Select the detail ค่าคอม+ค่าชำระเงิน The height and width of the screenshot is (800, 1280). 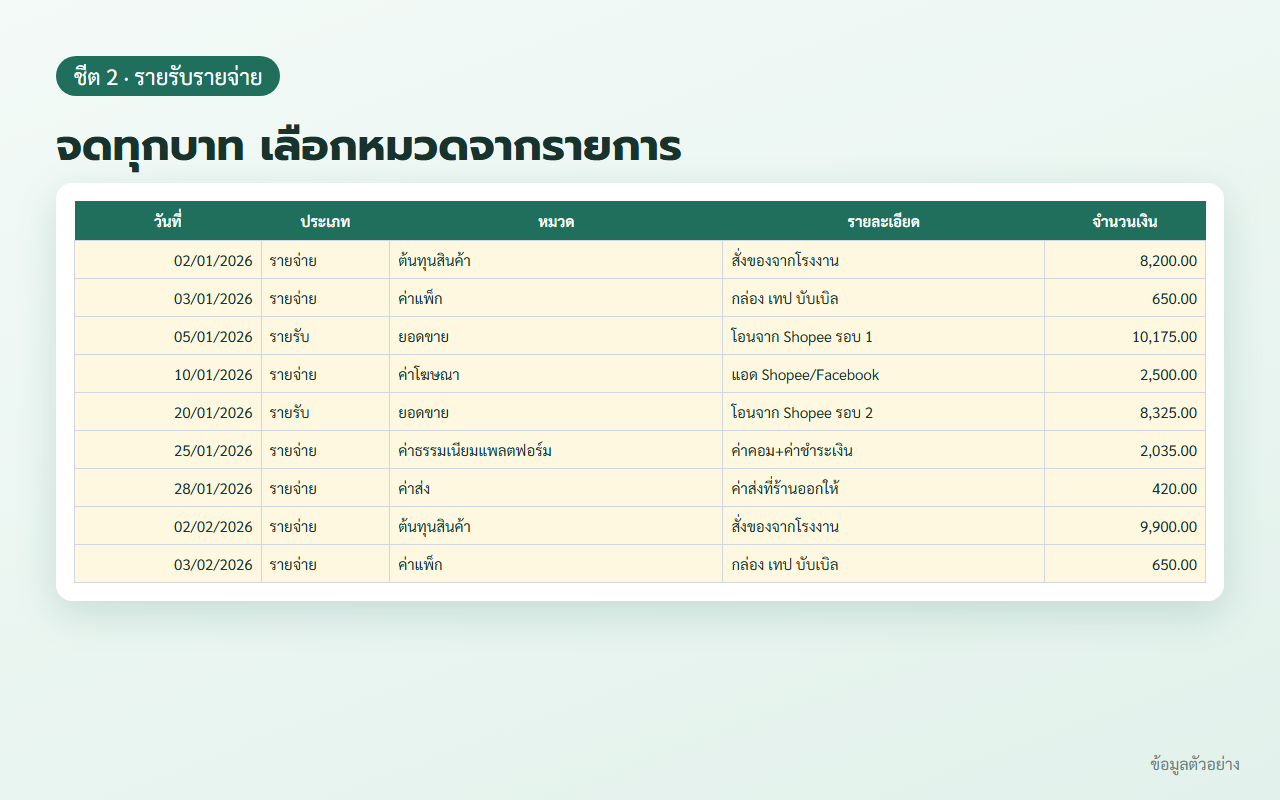(883, 450)
